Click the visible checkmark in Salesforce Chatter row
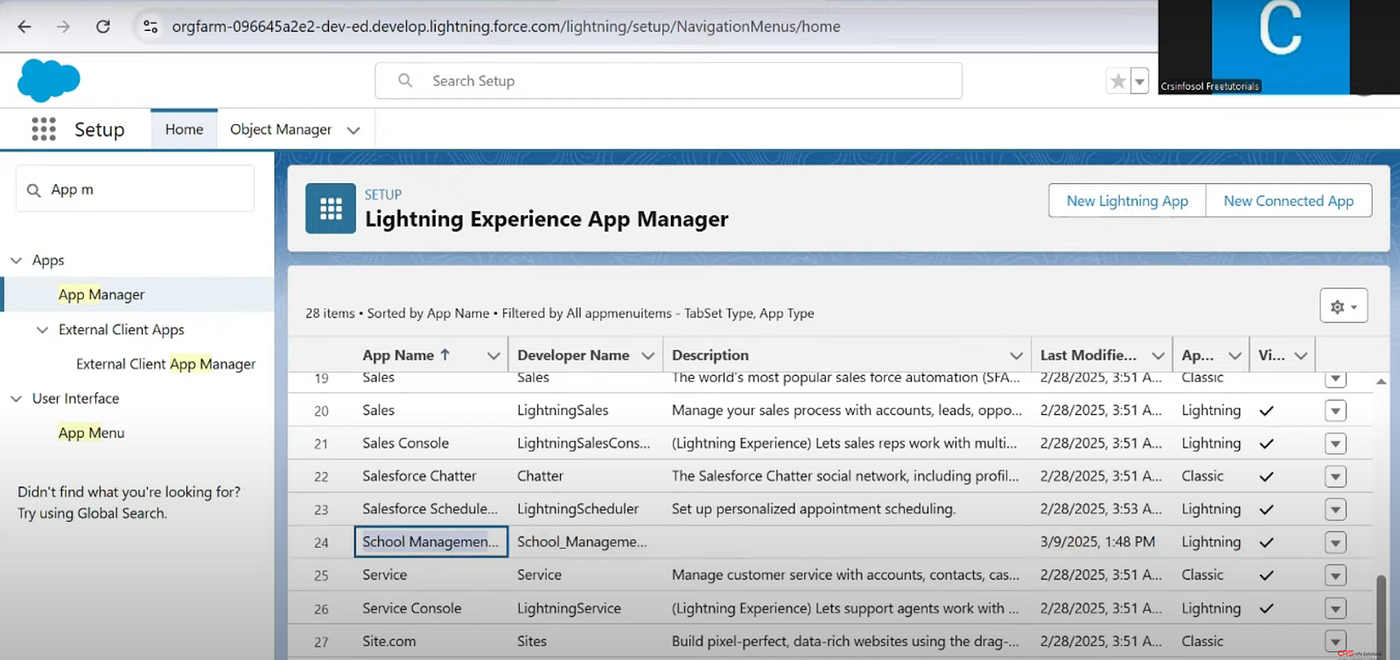Screen dimensions: 1400x660 (1267, 476)
